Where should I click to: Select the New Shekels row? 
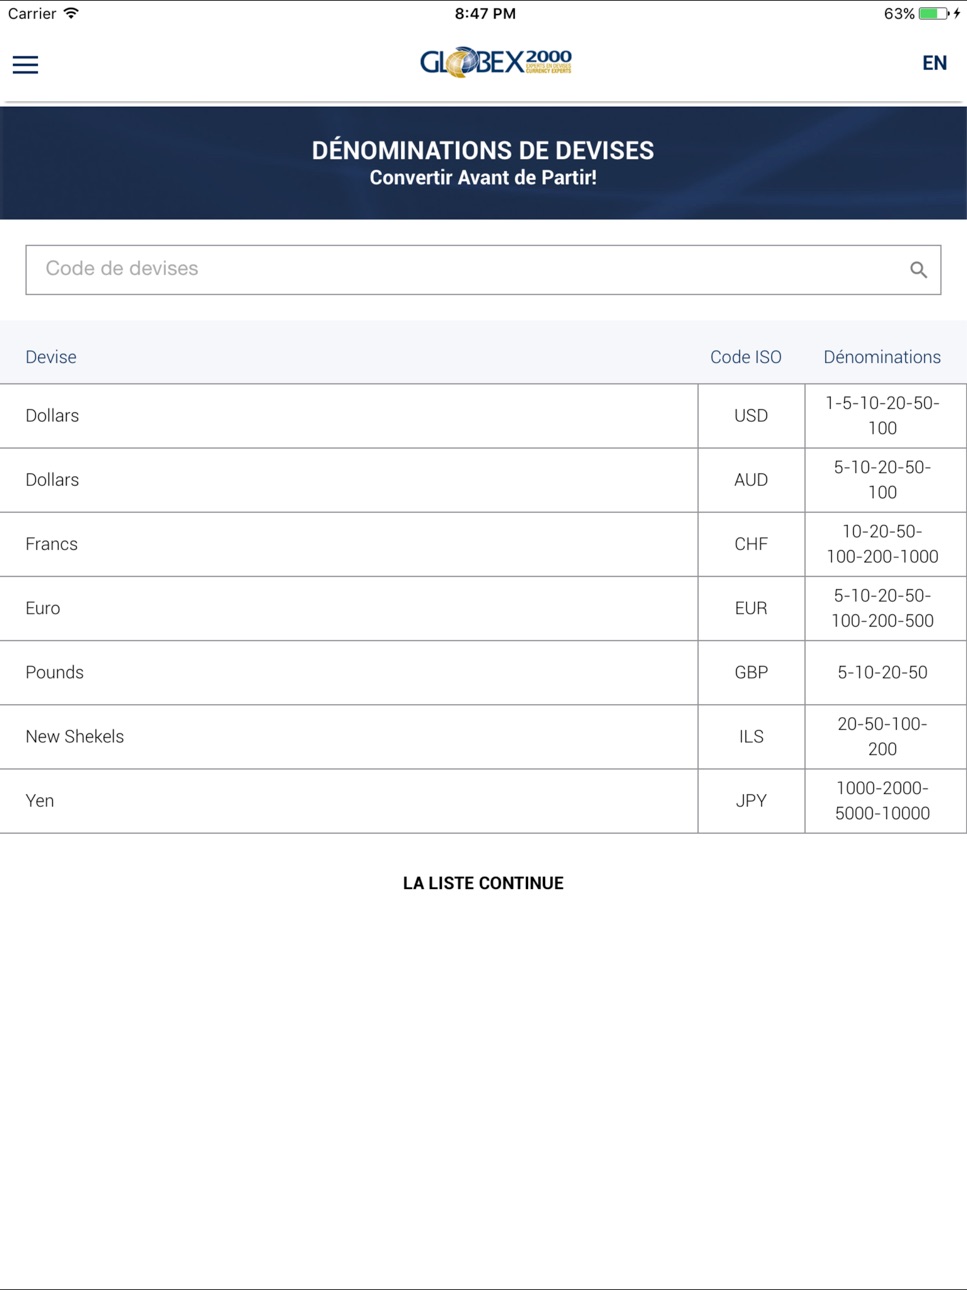(x=483, y=736)
